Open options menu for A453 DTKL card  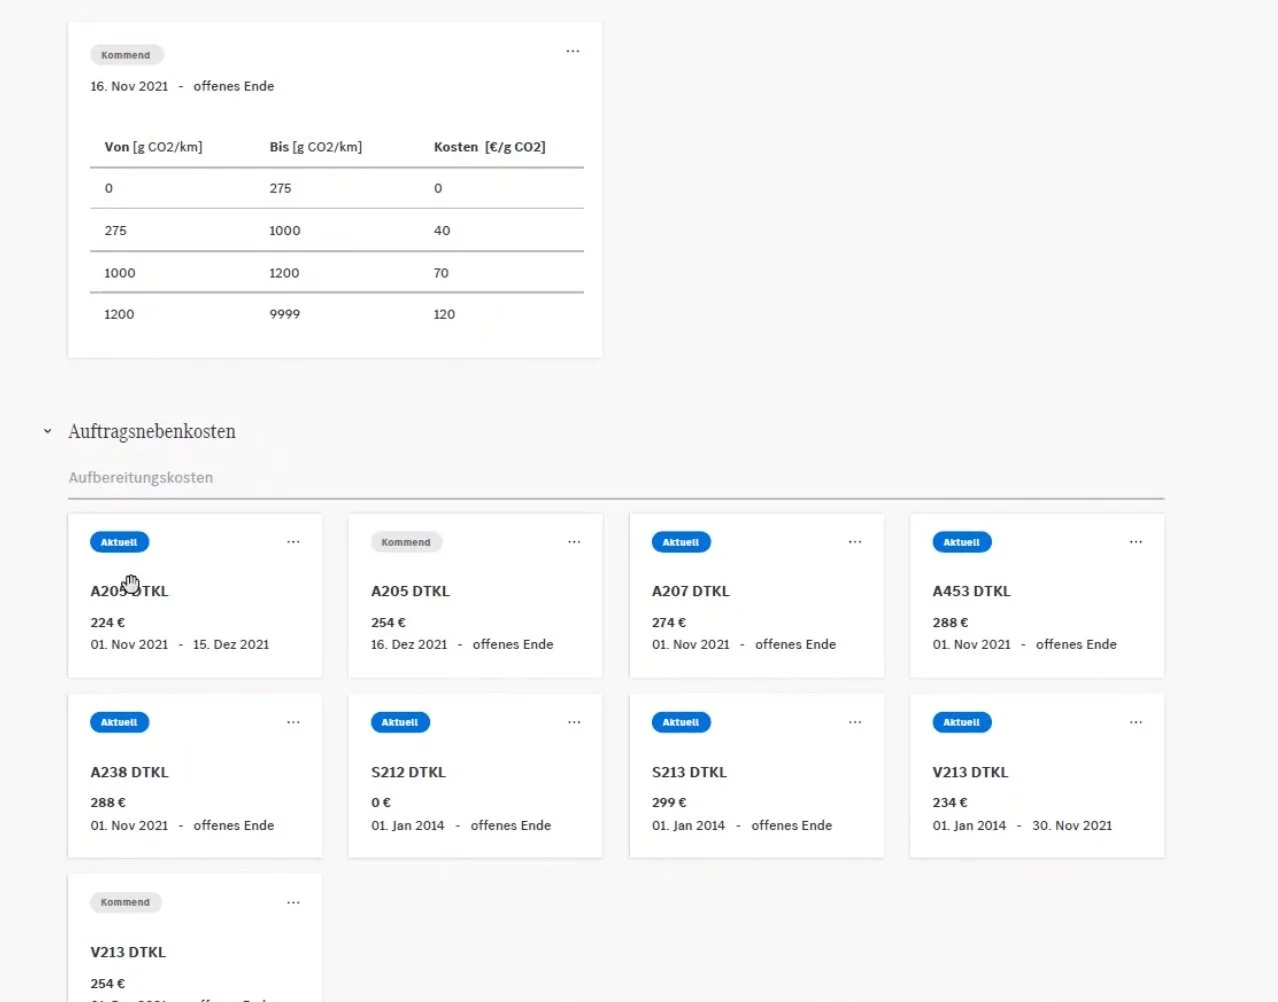coord(1136,542)
